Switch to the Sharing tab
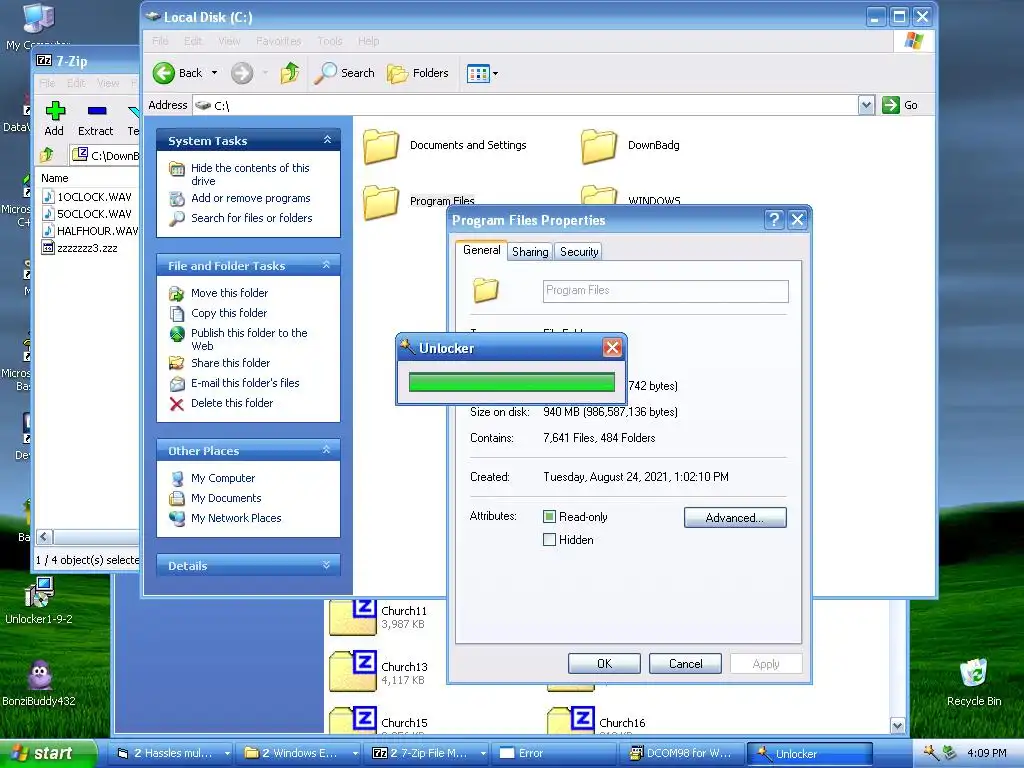This screenshot has height=768, width=1024. click(x=530, y=252)
